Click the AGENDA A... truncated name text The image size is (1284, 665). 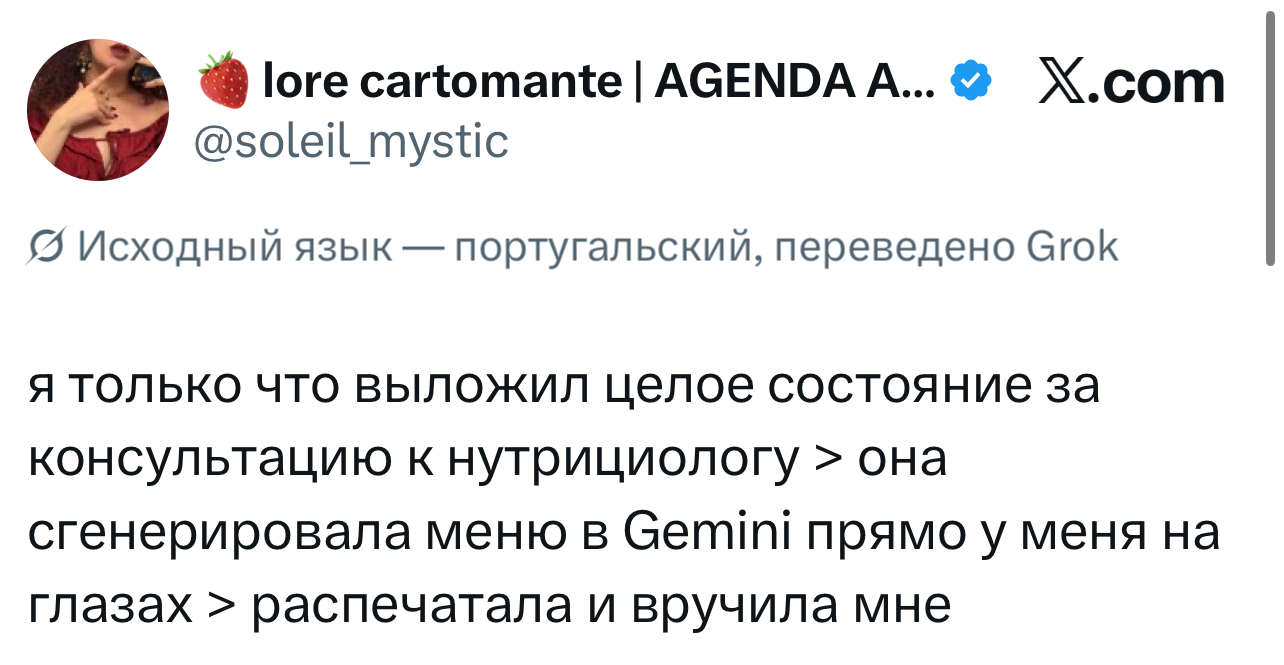click(795, 80)
